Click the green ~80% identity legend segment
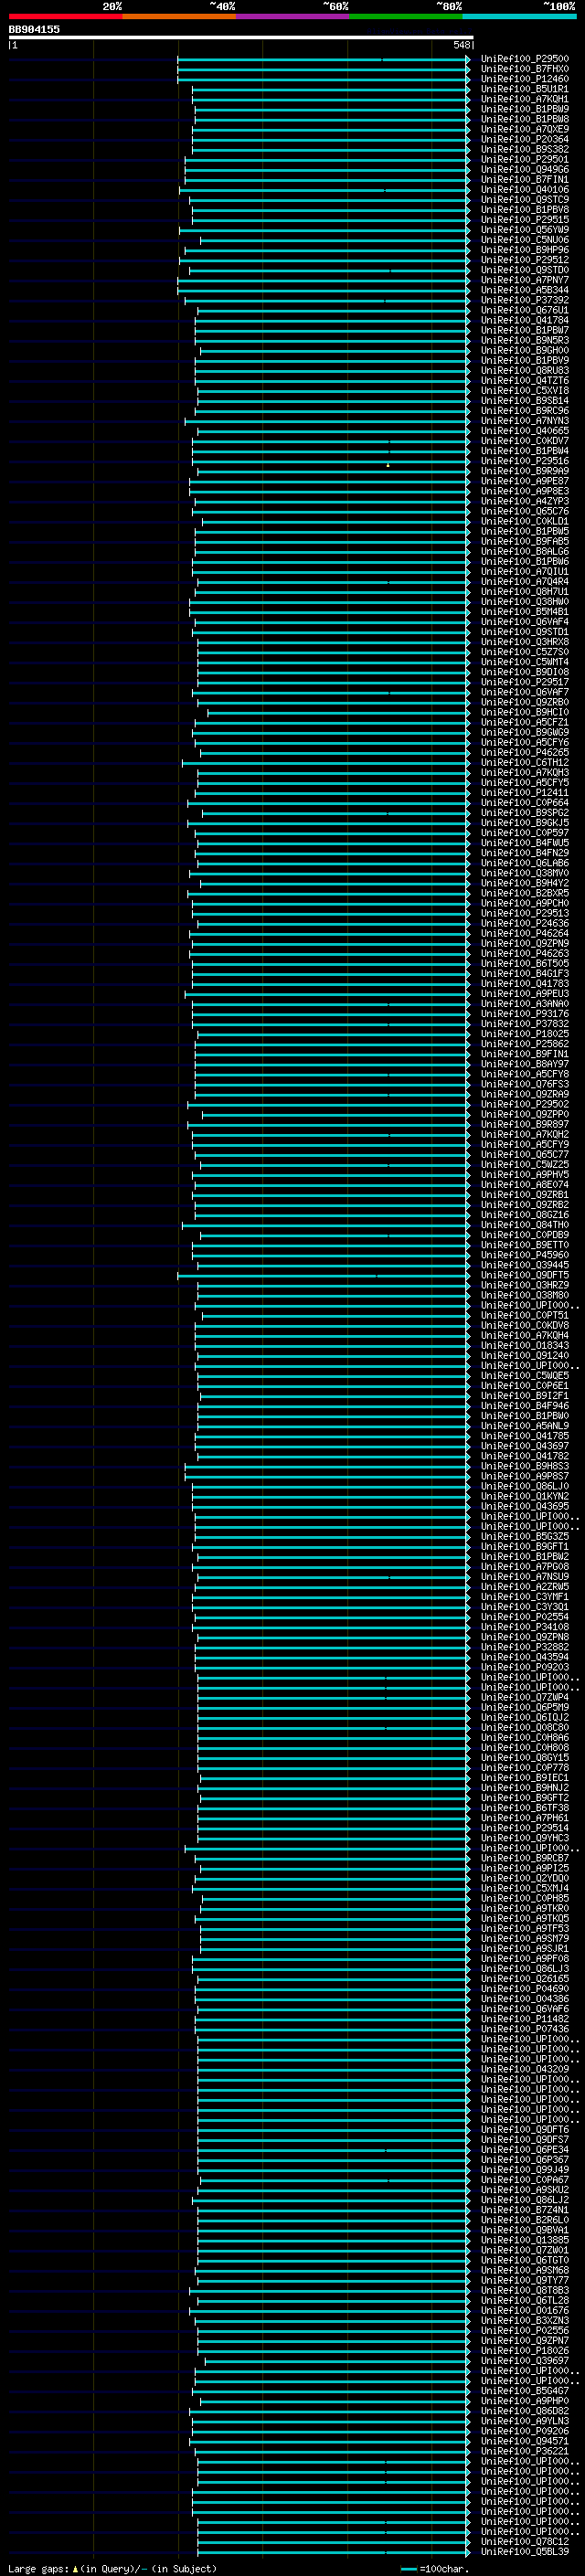The image size is (585, 2576). (x=406, y=16)
